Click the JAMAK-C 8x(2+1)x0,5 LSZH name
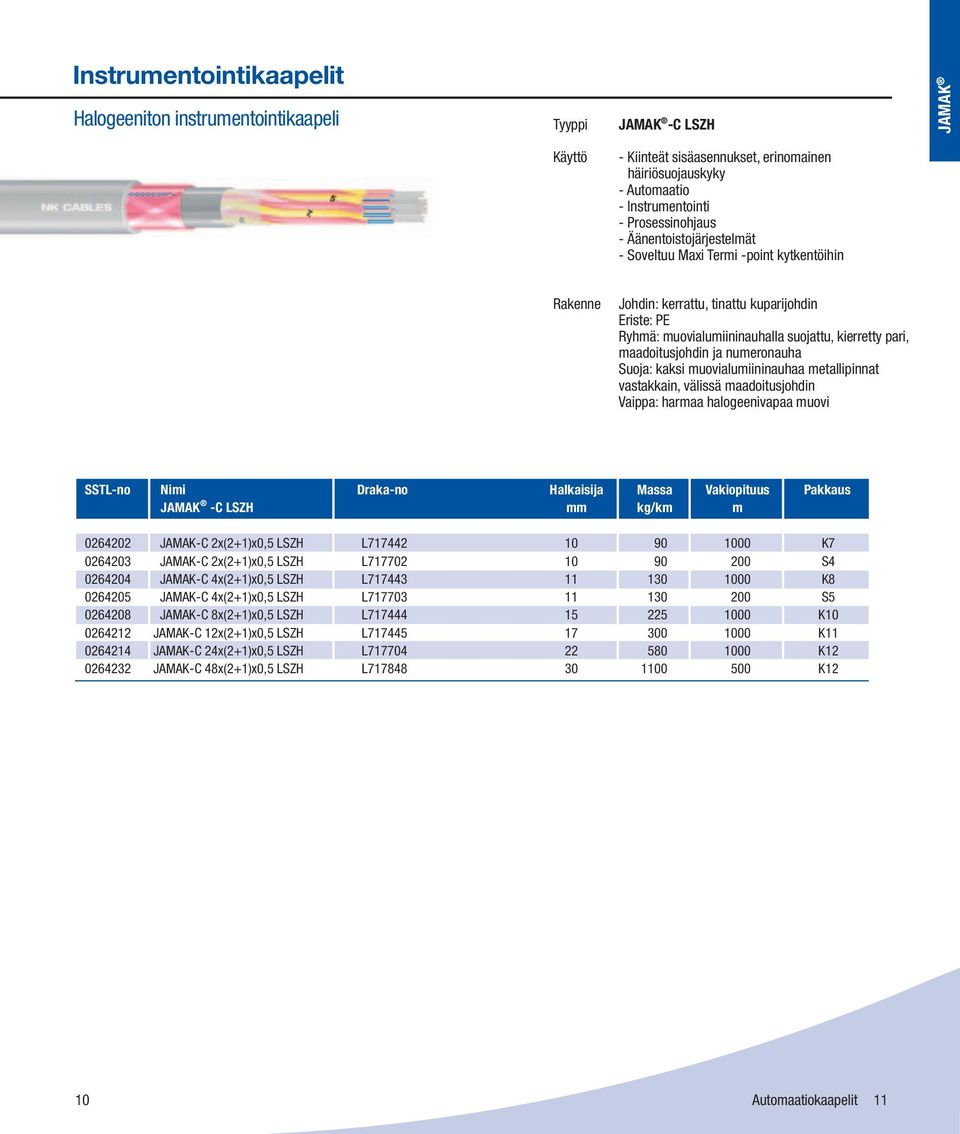Screen dimensions: 960x1134 click(x=231, y=615)
